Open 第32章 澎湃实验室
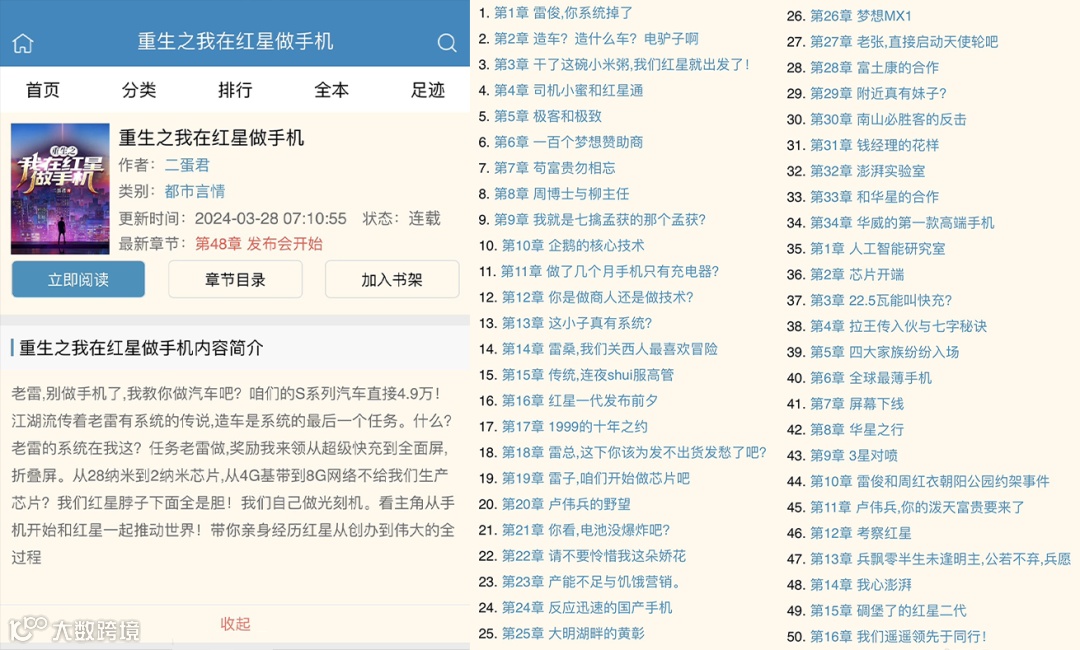This screenshot has height=650, width=1080. coord(868,171)
